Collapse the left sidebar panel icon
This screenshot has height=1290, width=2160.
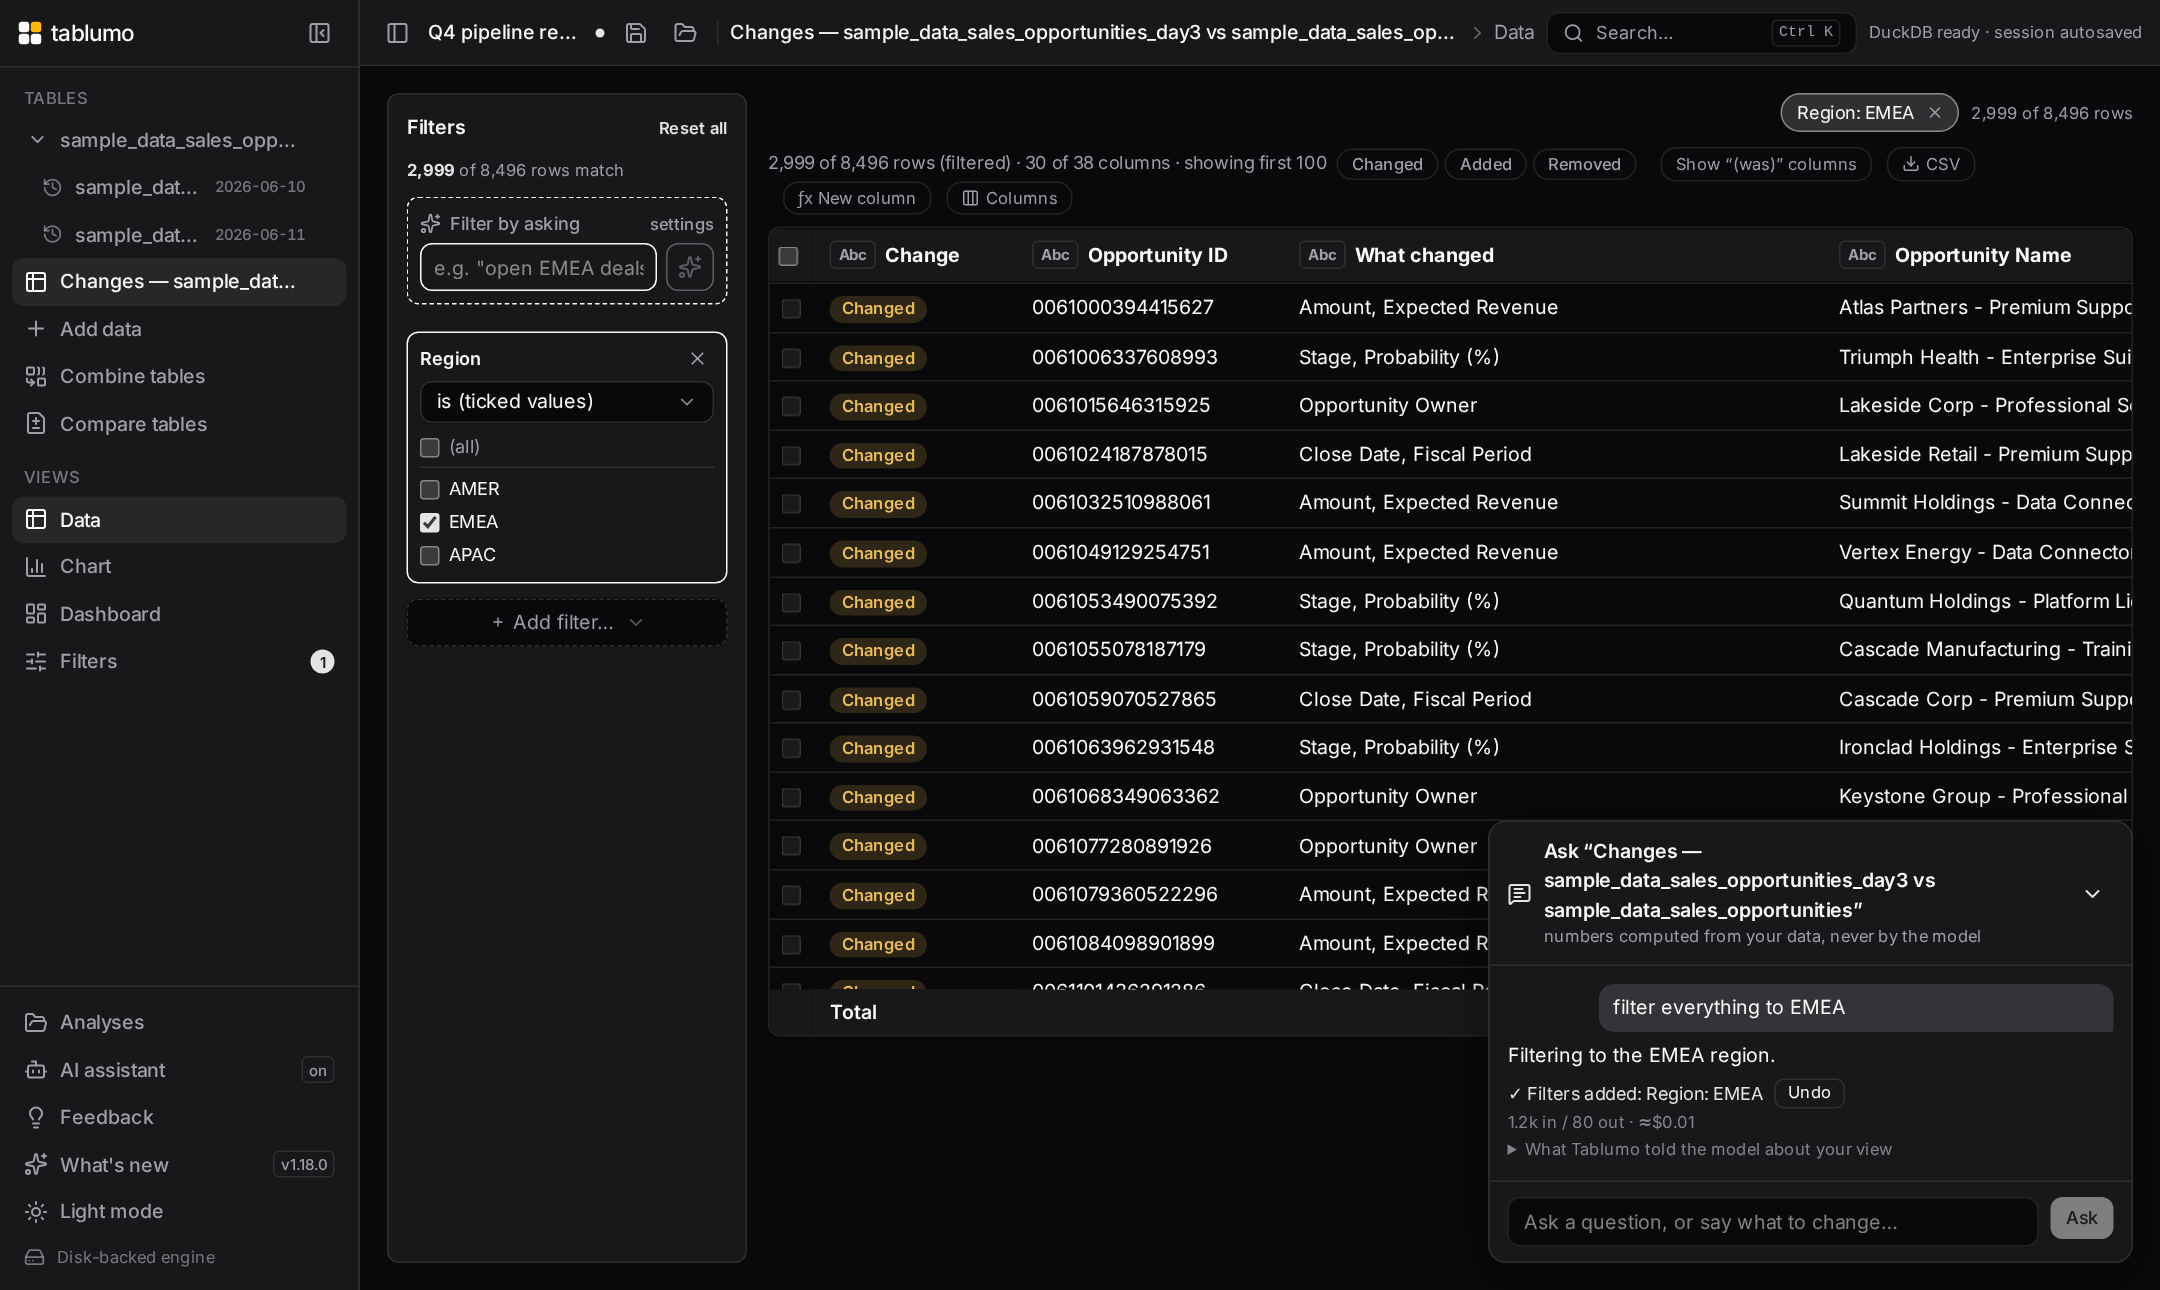(x=319, y=33)
